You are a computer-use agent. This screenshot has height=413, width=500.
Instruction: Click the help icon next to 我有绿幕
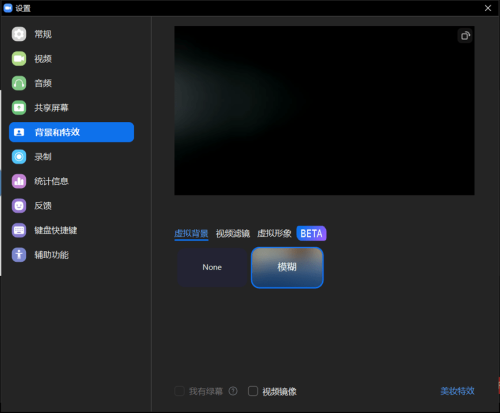[233, 391]
